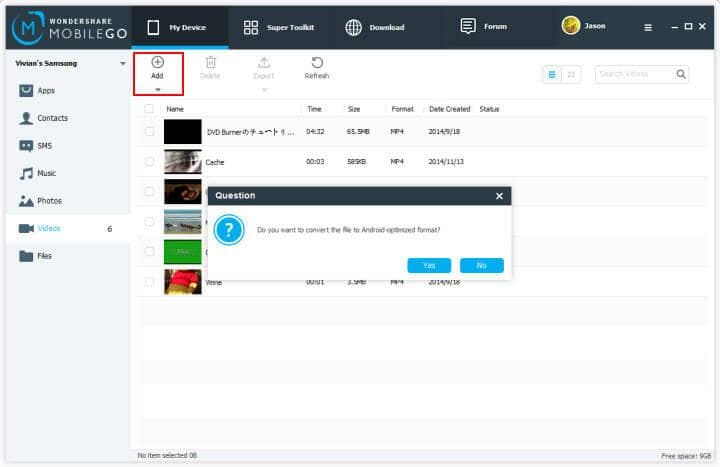Expand the Add dropdown arrow
This screenshot has width=720, height=467.
click(x=158, y=90)
